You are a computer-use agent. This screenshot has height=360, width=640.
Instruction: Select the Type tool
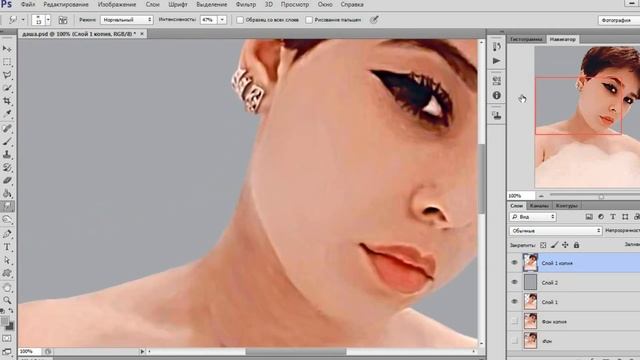[x=7, y=247]
